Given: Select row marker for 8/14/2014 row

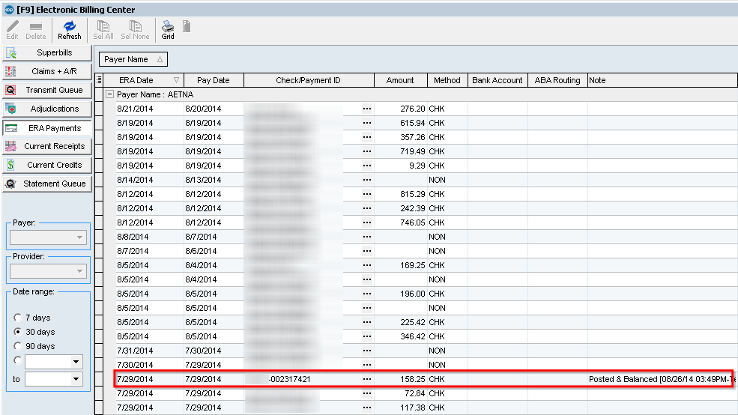Looking at the screenshot, I should point(99,180).
